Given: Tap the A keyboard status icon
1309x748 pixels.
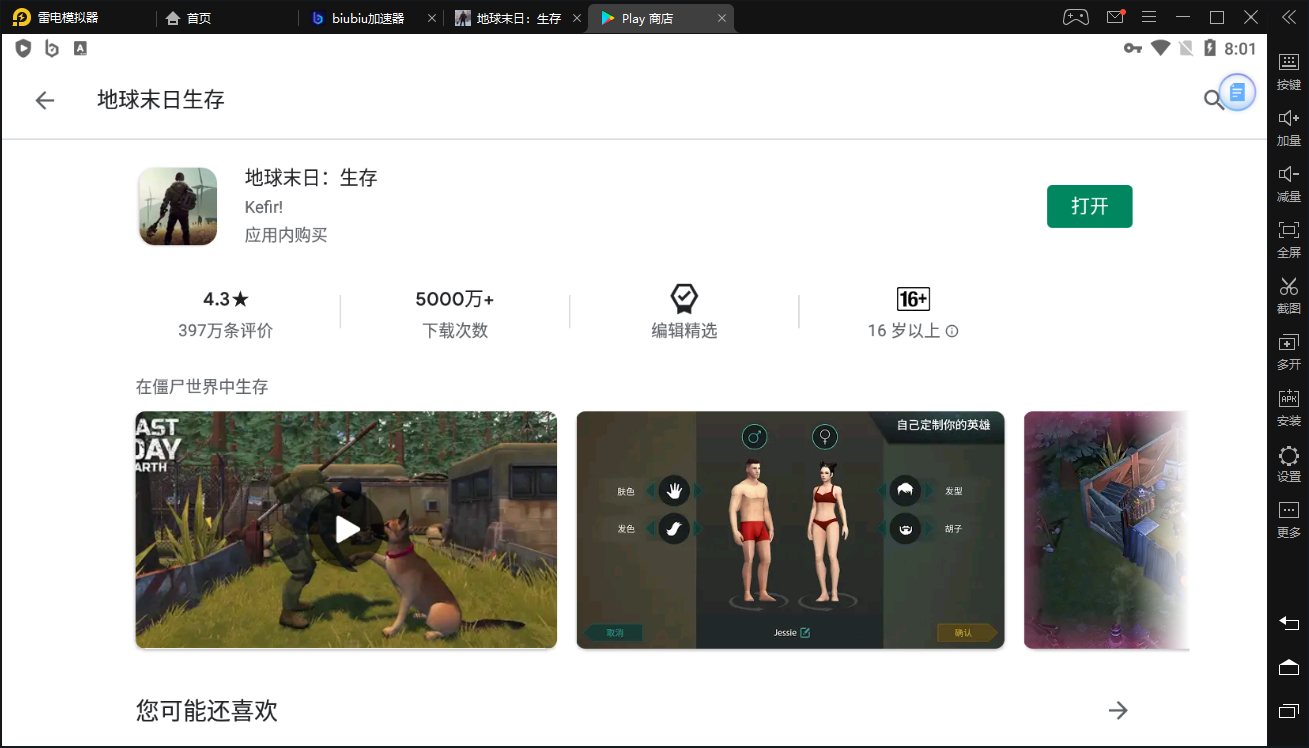Looking at the screenshot, I should (80, 48).
